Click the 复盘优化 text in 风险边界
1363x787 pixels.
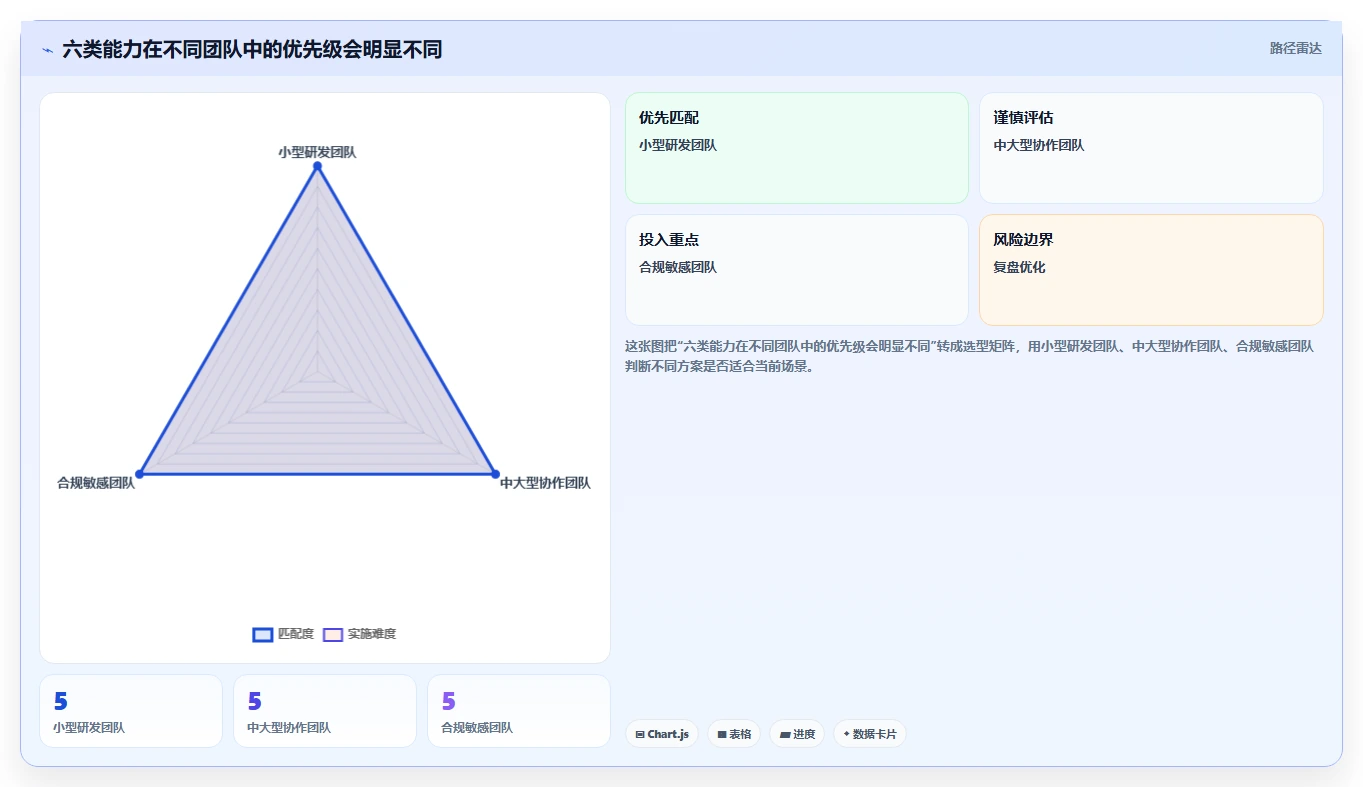[1019, 267]
